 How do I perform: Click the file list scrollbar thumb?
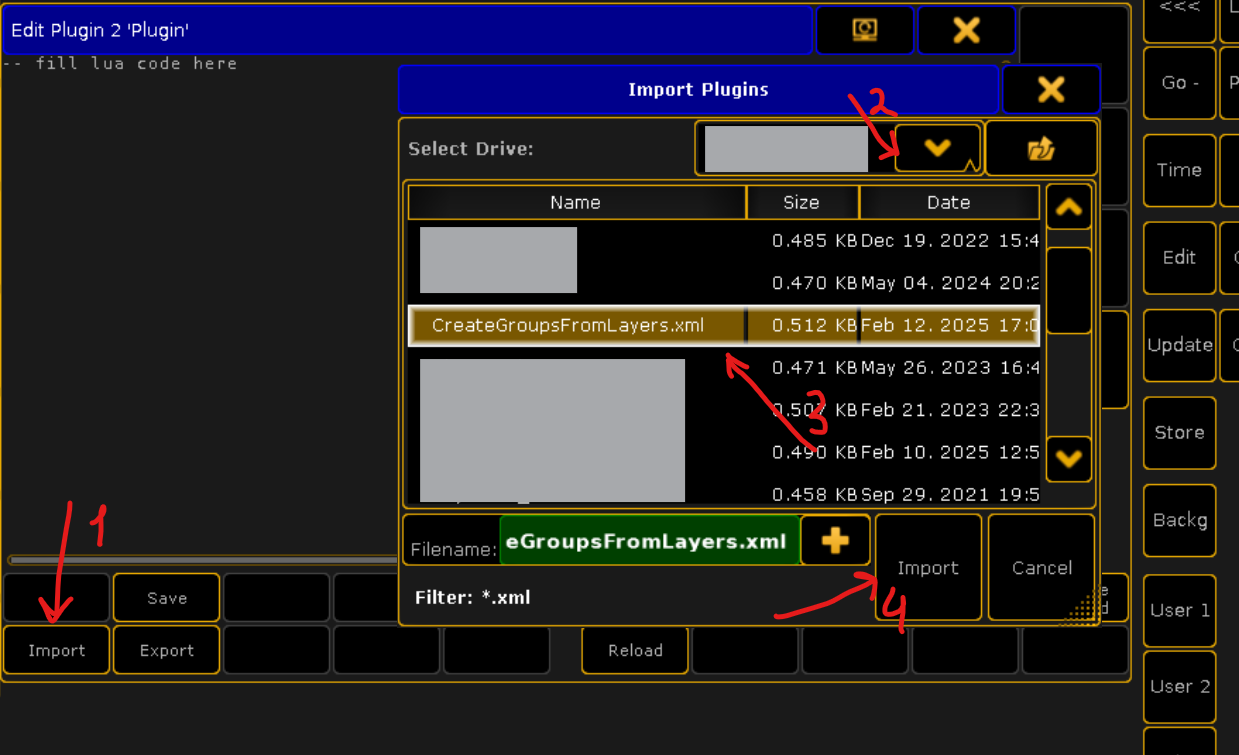tap(1068, 290)
